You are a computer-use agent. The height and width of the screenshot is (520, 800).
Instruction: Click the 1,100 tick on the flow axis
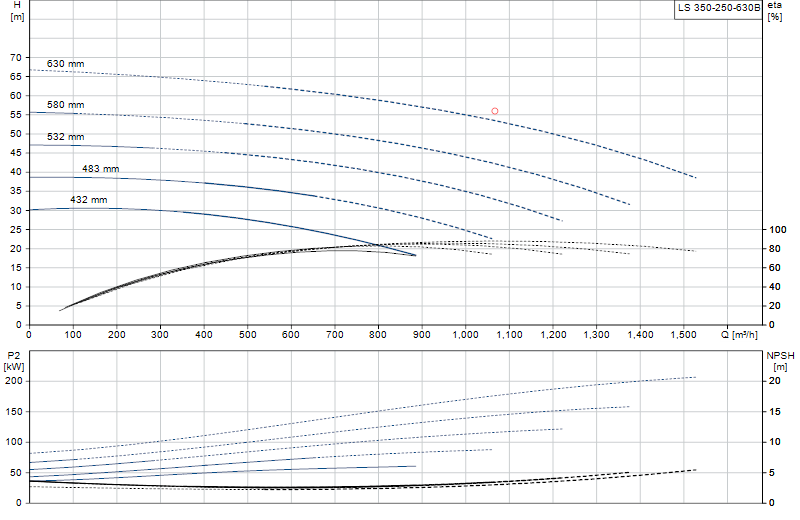(509, 335)
